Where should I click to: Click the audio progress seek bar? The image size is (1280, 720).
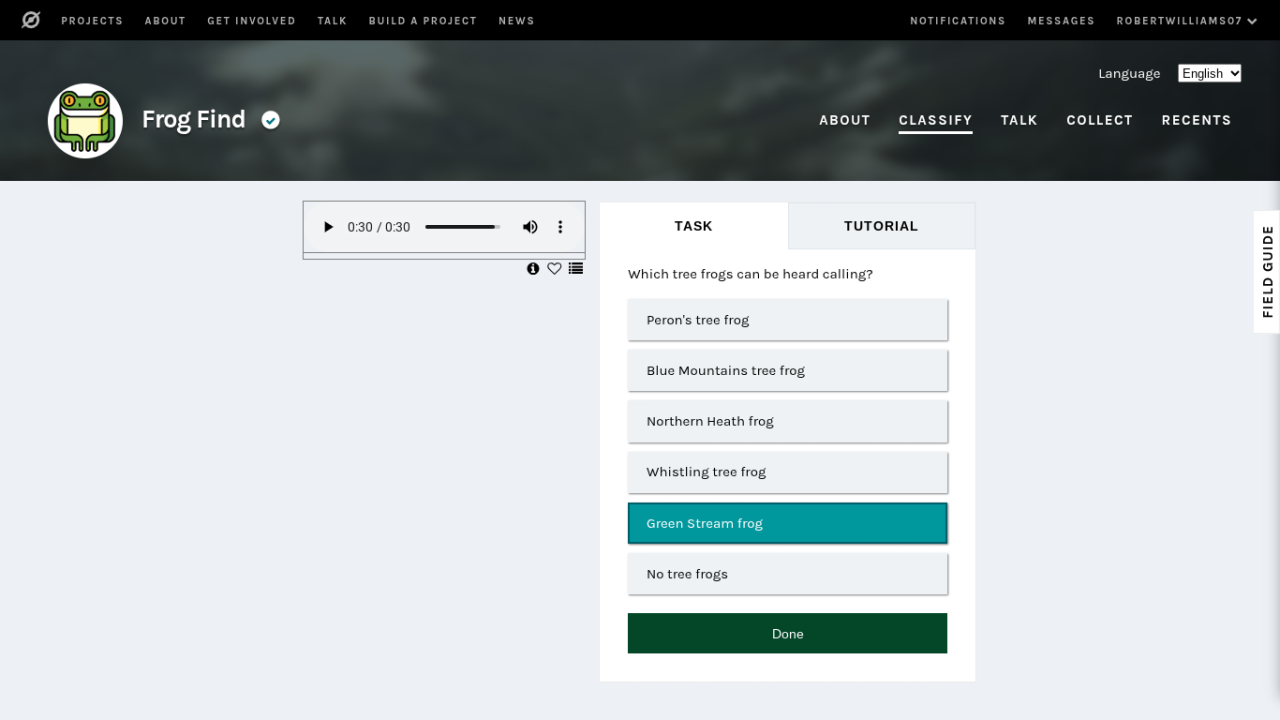[461, 227]
